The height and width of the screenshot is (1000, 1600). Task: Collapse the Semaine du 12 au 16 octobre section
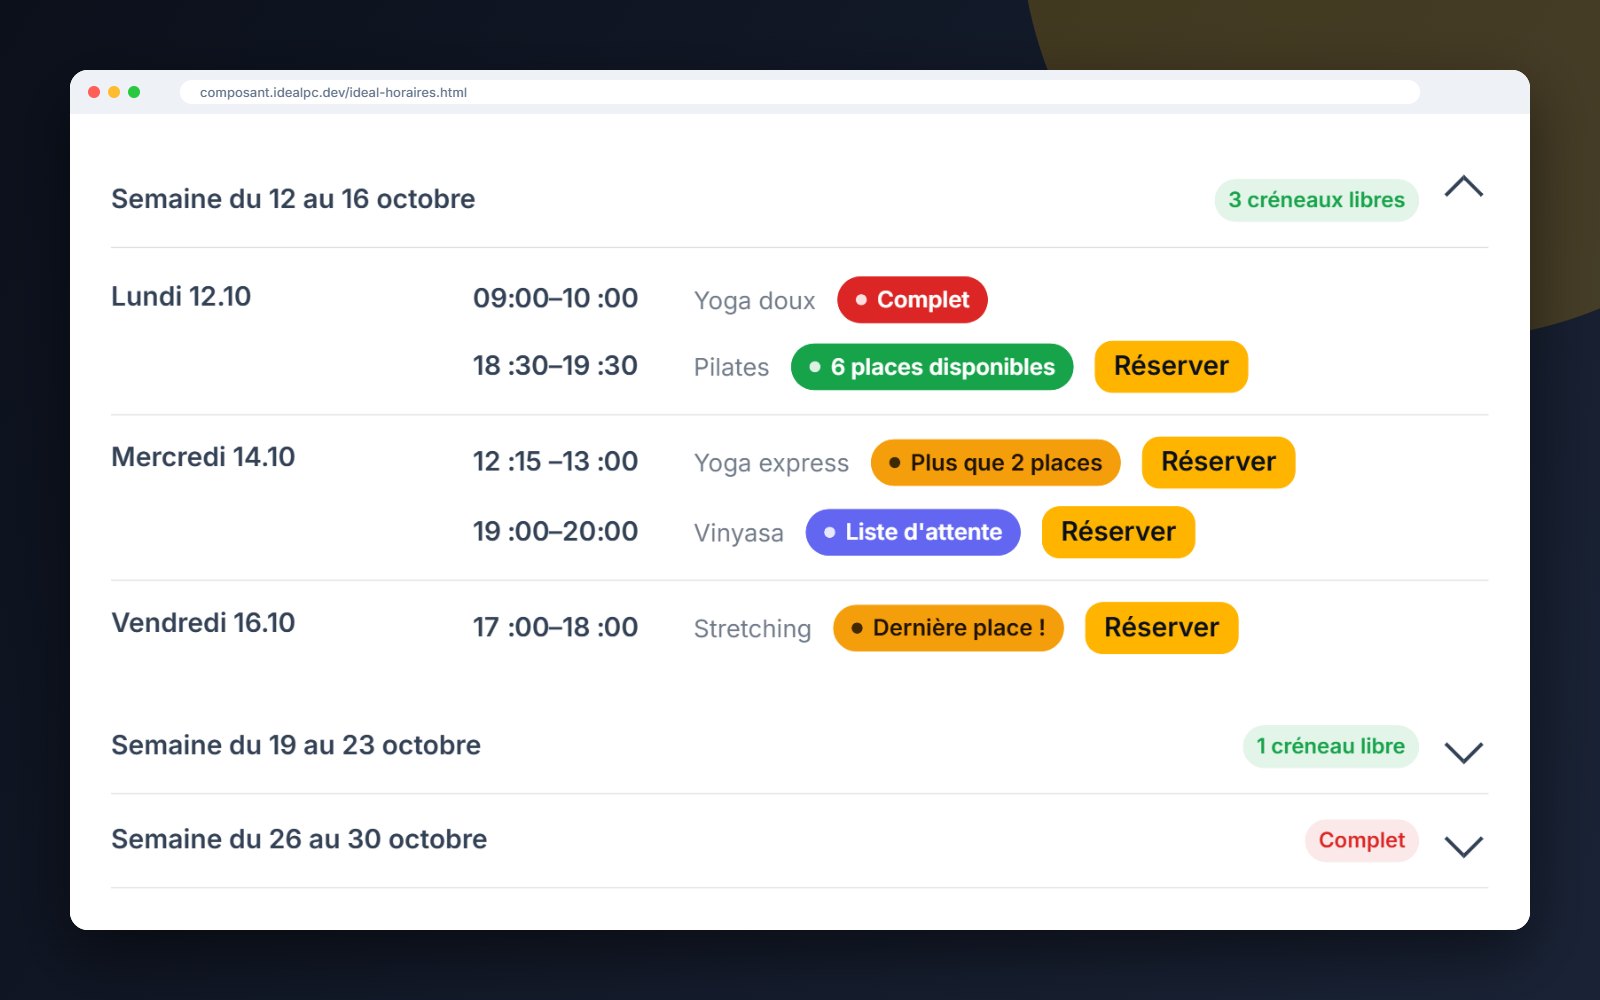point(1464,187)
